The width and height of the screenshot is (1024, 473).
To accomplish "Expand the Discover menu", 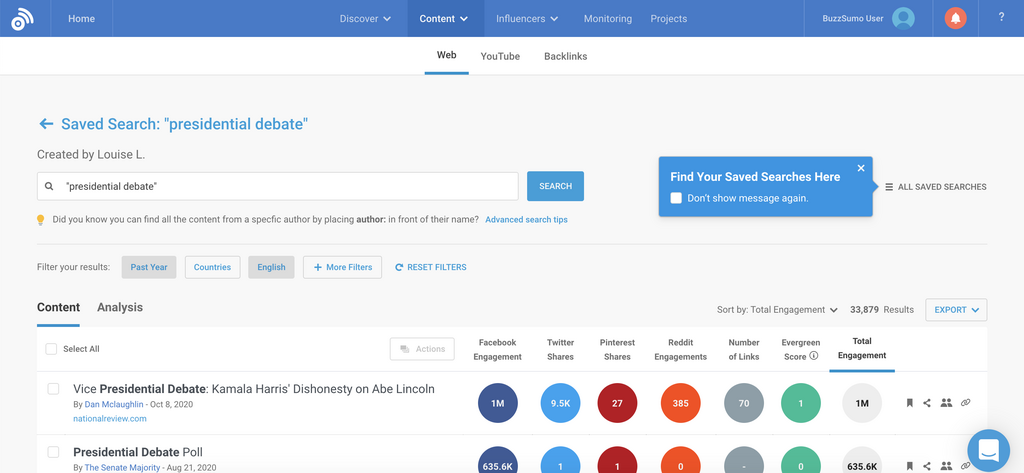I will [x=365, y=18].
